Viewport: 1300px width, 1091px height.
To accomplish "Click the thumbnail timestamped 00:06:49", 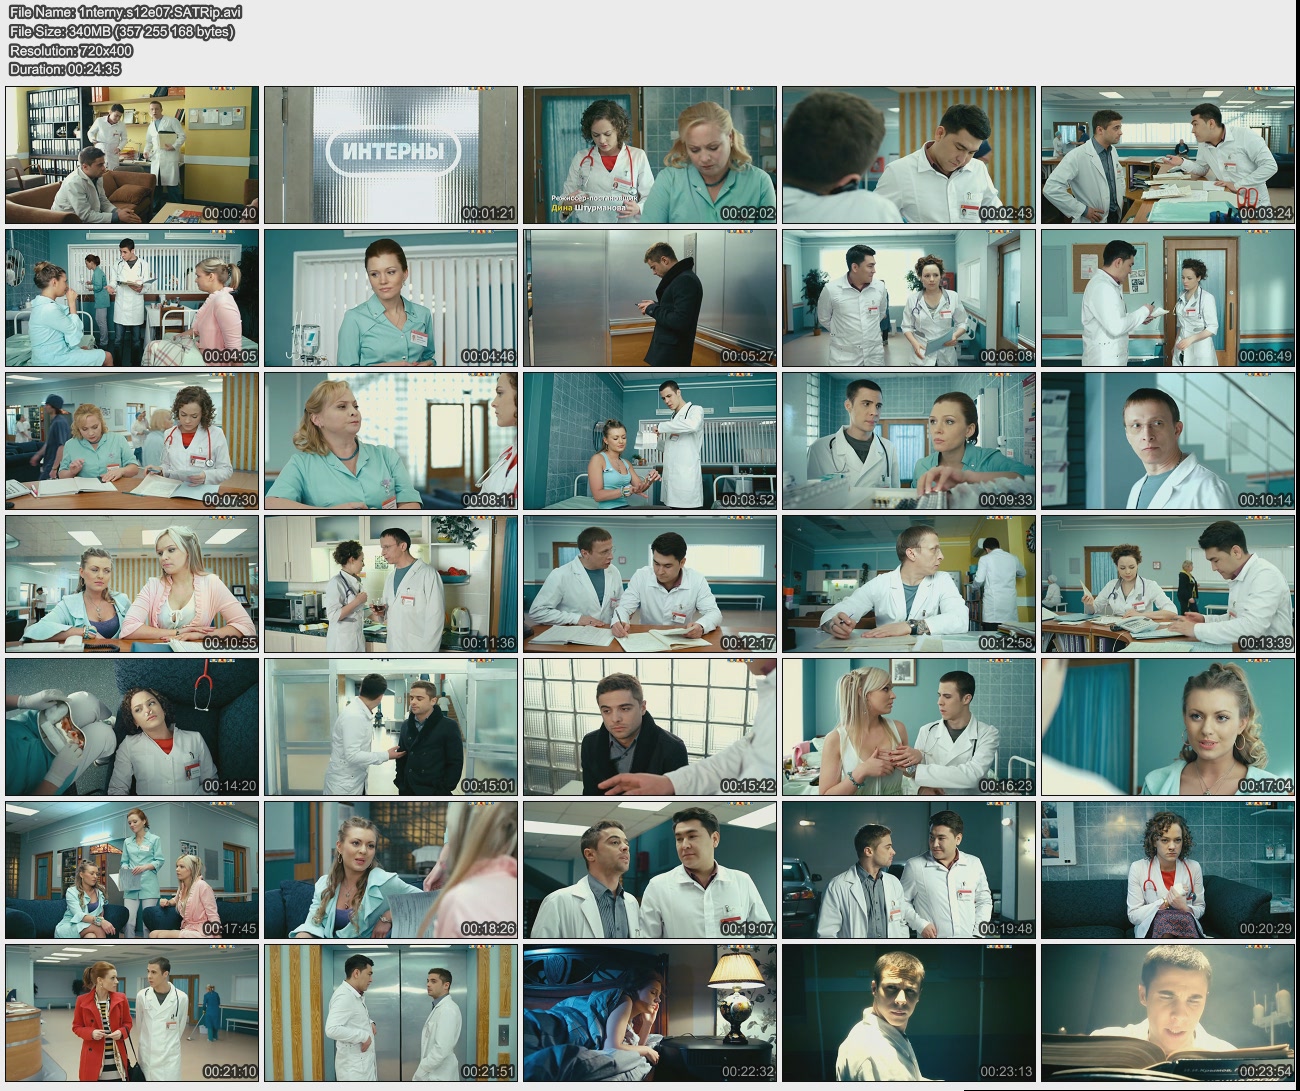I will 1168,298.
